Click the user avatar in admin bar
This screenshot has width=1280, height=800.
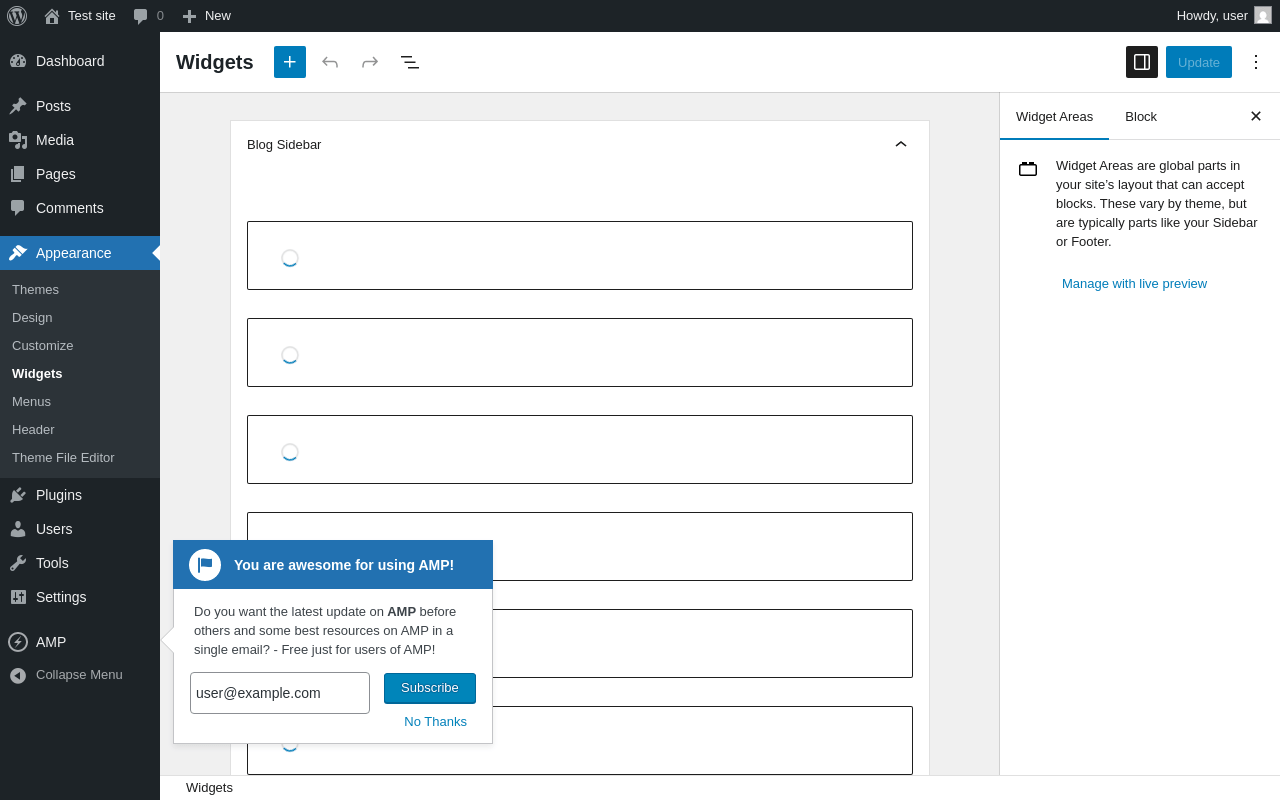(1263, 16)
